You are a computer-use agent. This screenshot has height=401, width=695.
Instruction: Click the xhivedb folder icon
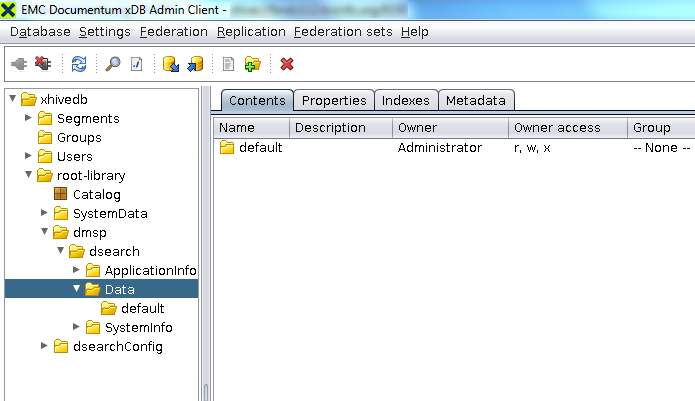click(29, 99)
